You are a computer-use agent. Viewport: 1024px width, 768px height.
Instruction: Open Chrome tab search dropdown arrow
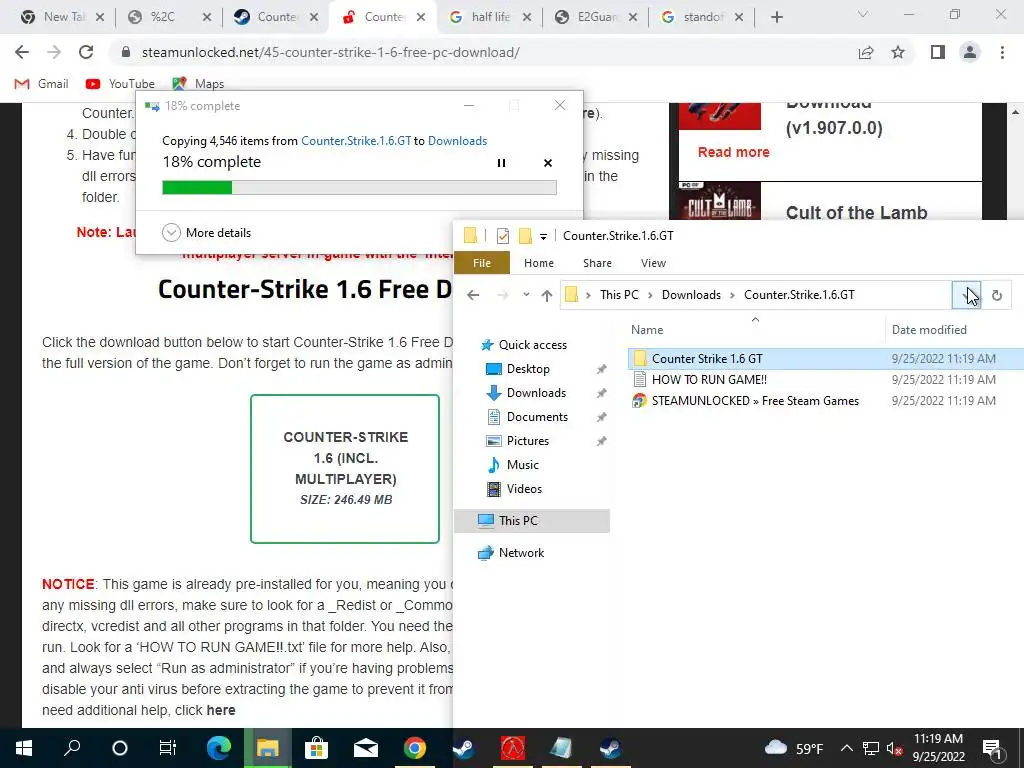(863, 14)
